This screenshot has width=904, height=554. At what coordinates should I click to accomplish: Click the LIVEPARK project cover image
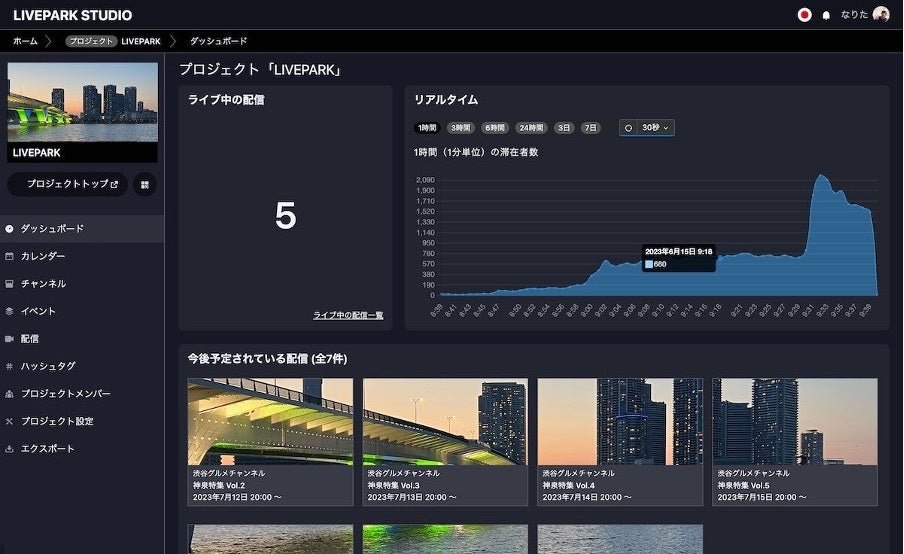[82, 103]
